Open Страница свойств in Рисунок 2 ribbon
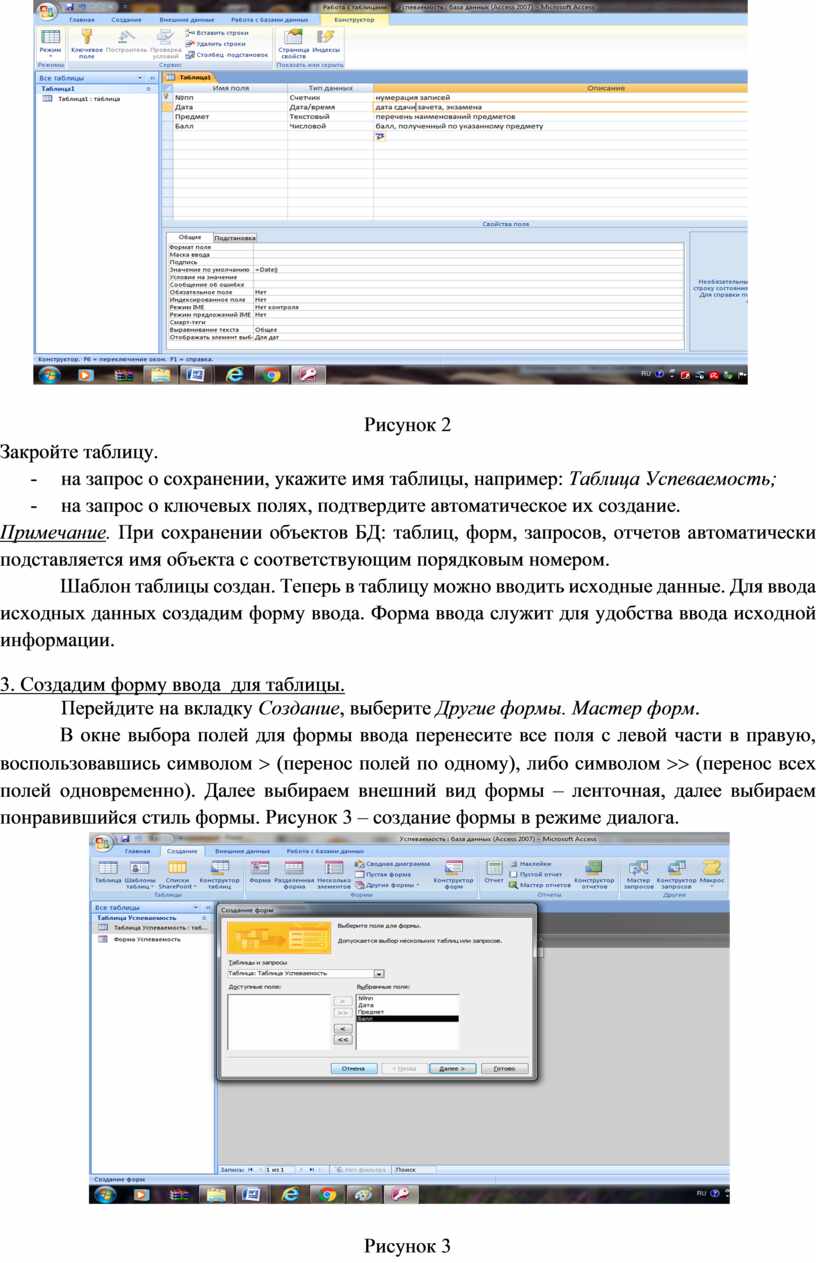This screenshot has width=816, height=1263. click(294, 43)
